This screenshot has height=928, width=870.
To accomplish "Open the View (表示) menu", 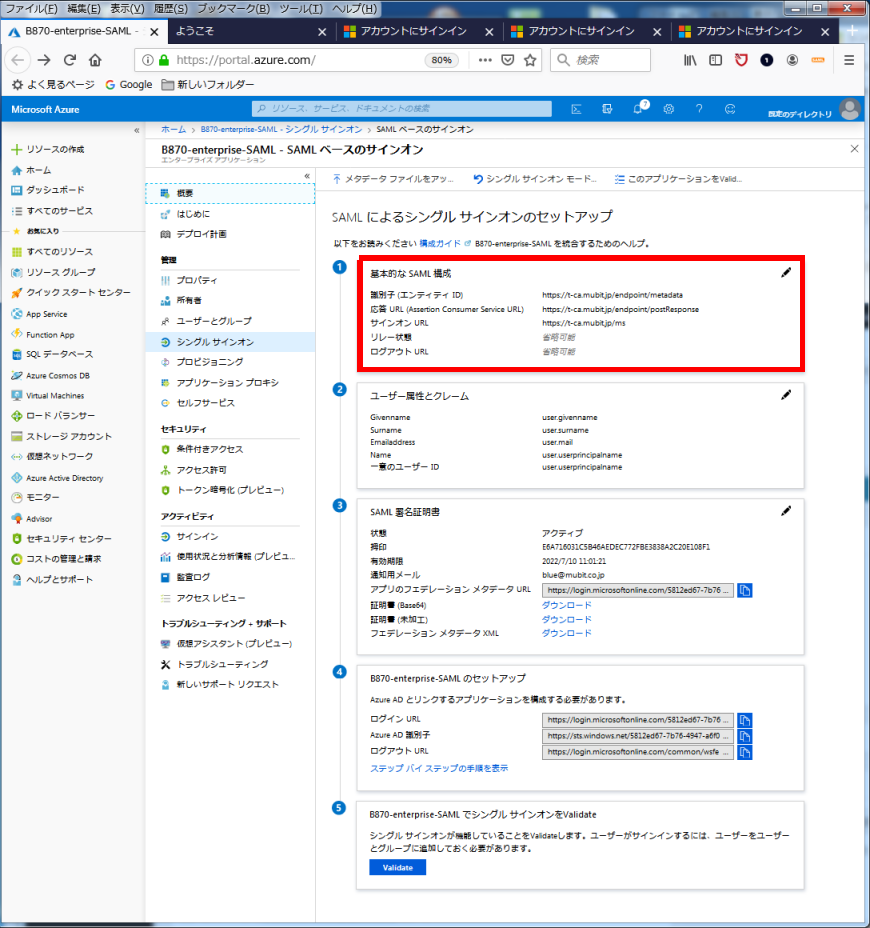I will (127, 8).
